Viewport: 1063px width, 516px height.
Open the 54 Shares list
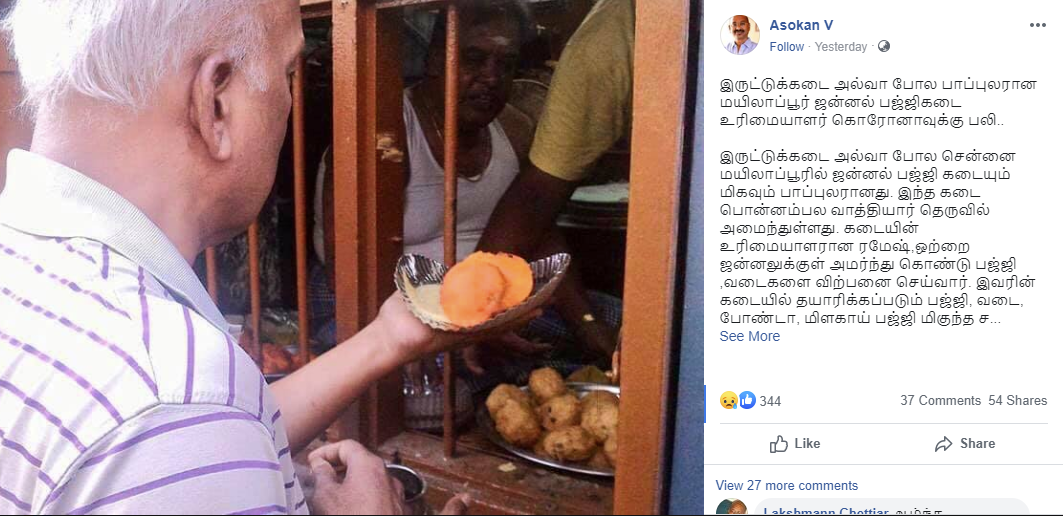1018,401
